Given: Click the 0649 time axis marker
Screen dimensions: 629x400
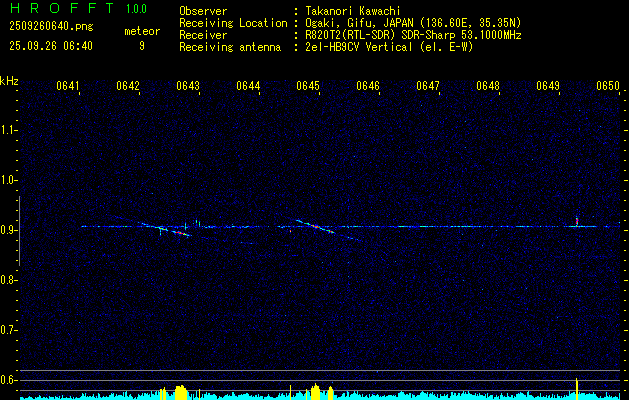Looking at the screenshot, I should [548, 86].
